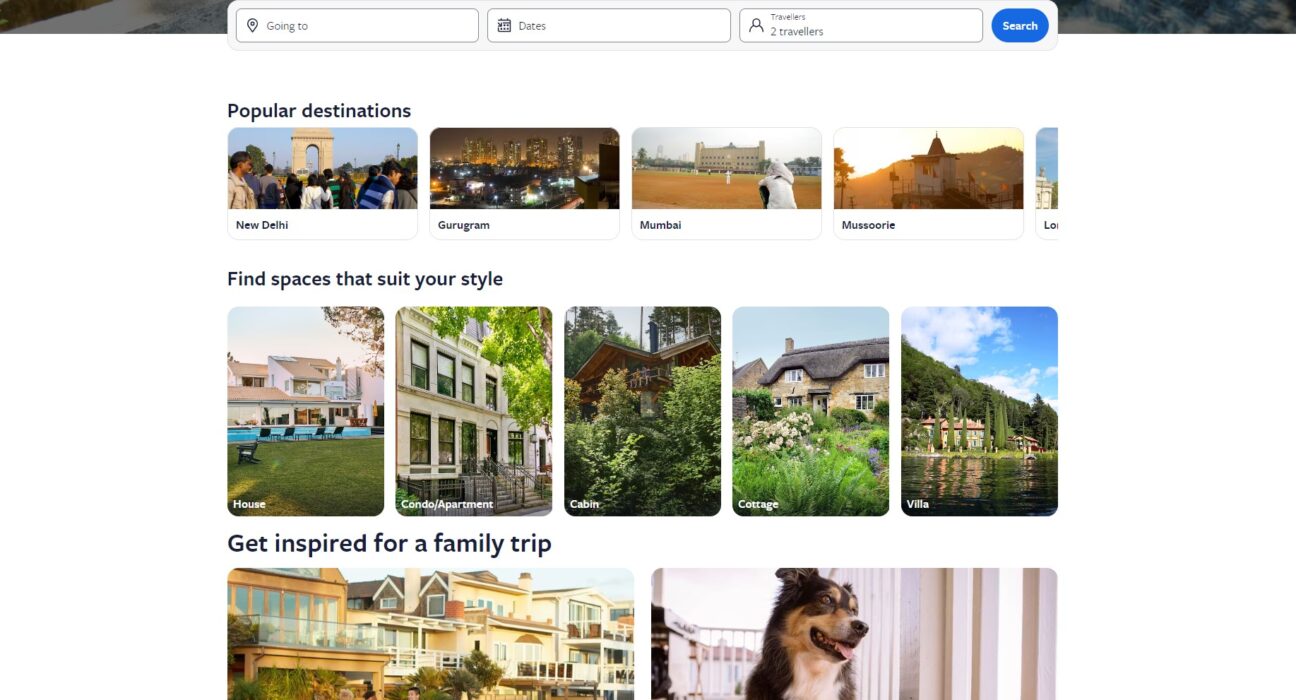Open the Mussoorie destination card
This screenshot has width=1296, height=700.
[x=928, y=184]
